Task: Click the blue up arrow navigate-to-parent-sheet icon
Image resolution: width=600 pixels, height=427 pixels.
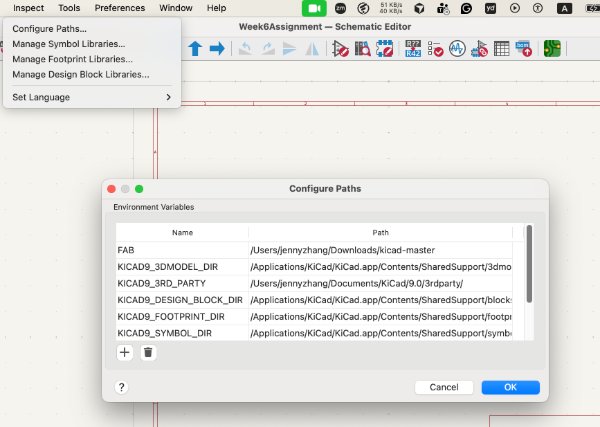Action: 195,49
